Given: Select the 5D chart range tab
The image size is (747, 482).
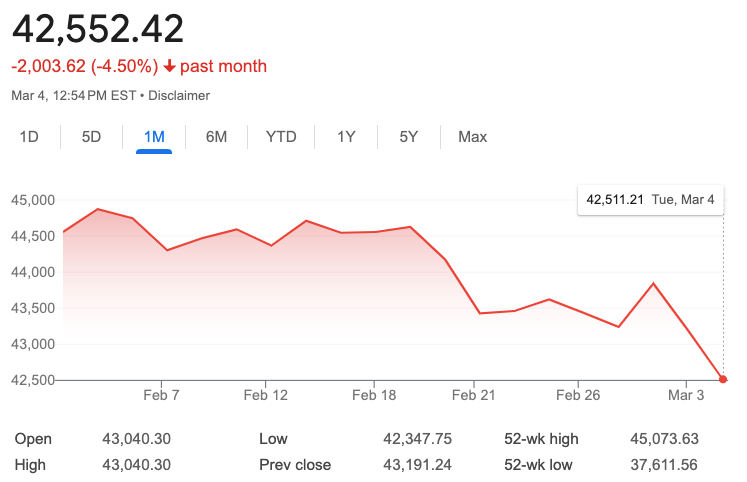Looking at the screenshot, I should pyautogui.click(x=91, y=136).
